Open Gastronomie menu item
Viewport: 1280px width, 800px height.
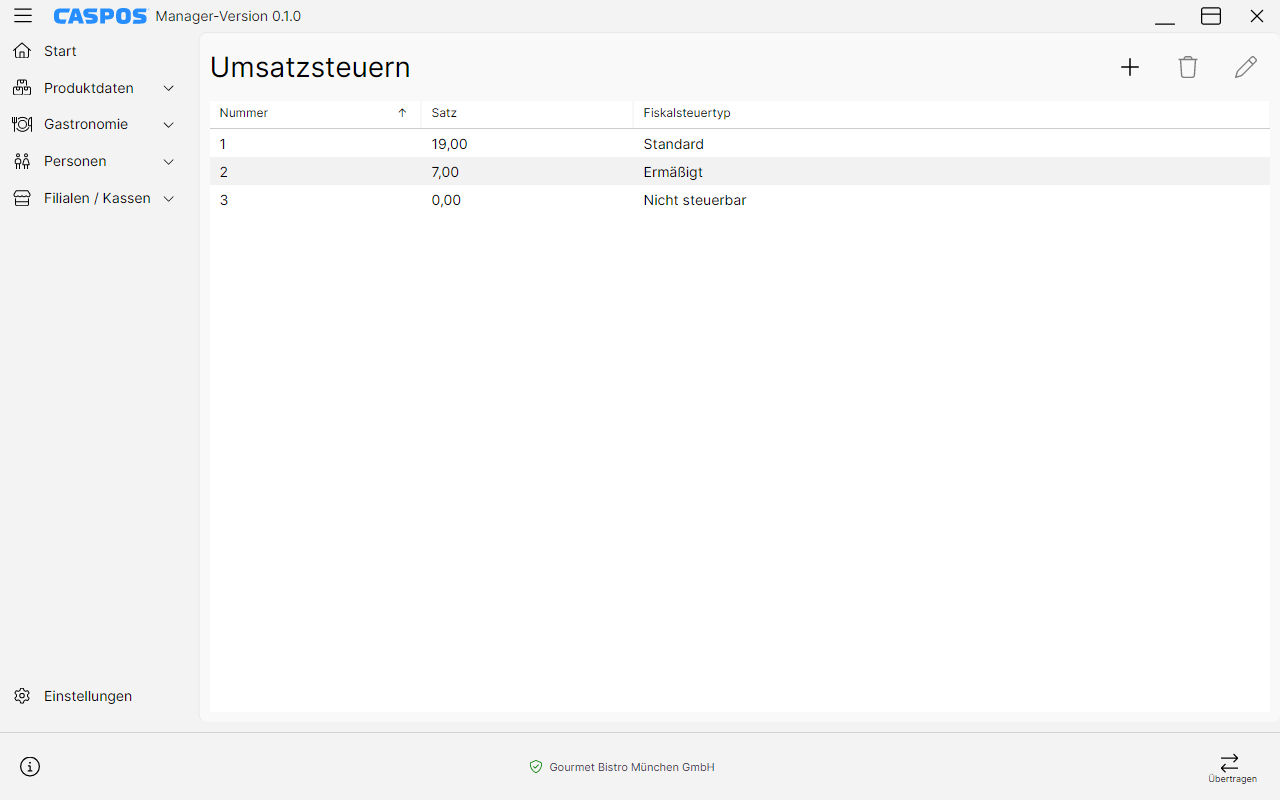(95, 125)
